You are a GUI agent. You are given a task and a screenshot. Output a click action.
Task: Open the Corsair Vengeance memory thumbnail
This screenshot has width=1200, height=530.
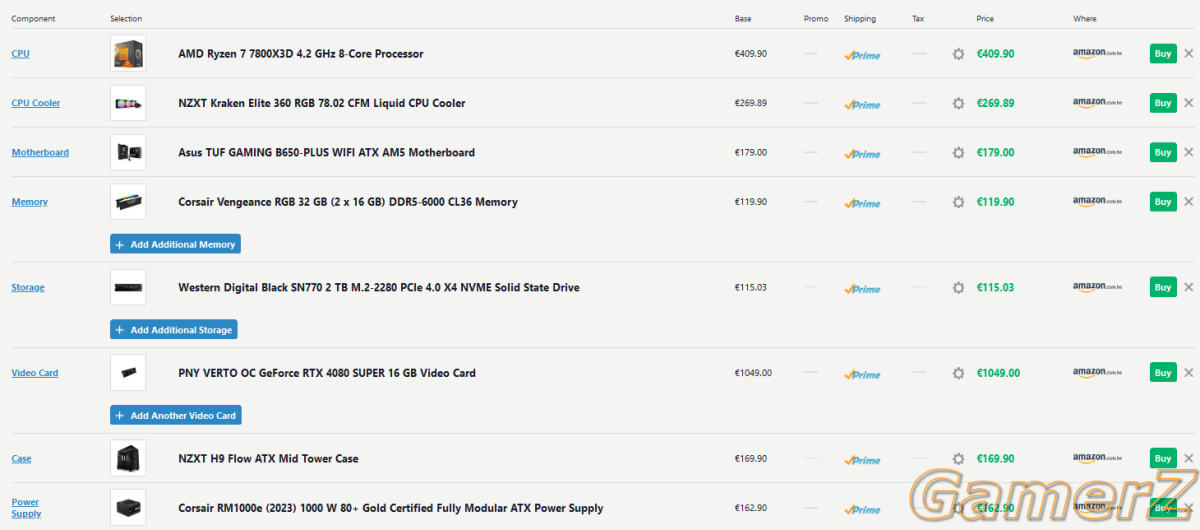[x=128, y=202]
